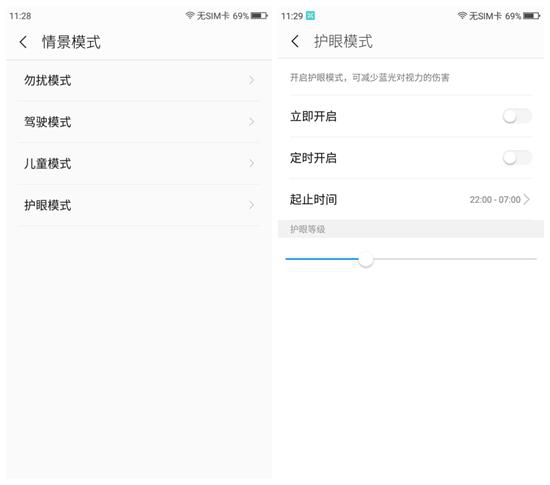Tap battery icon in left status bar

(259, 15)
